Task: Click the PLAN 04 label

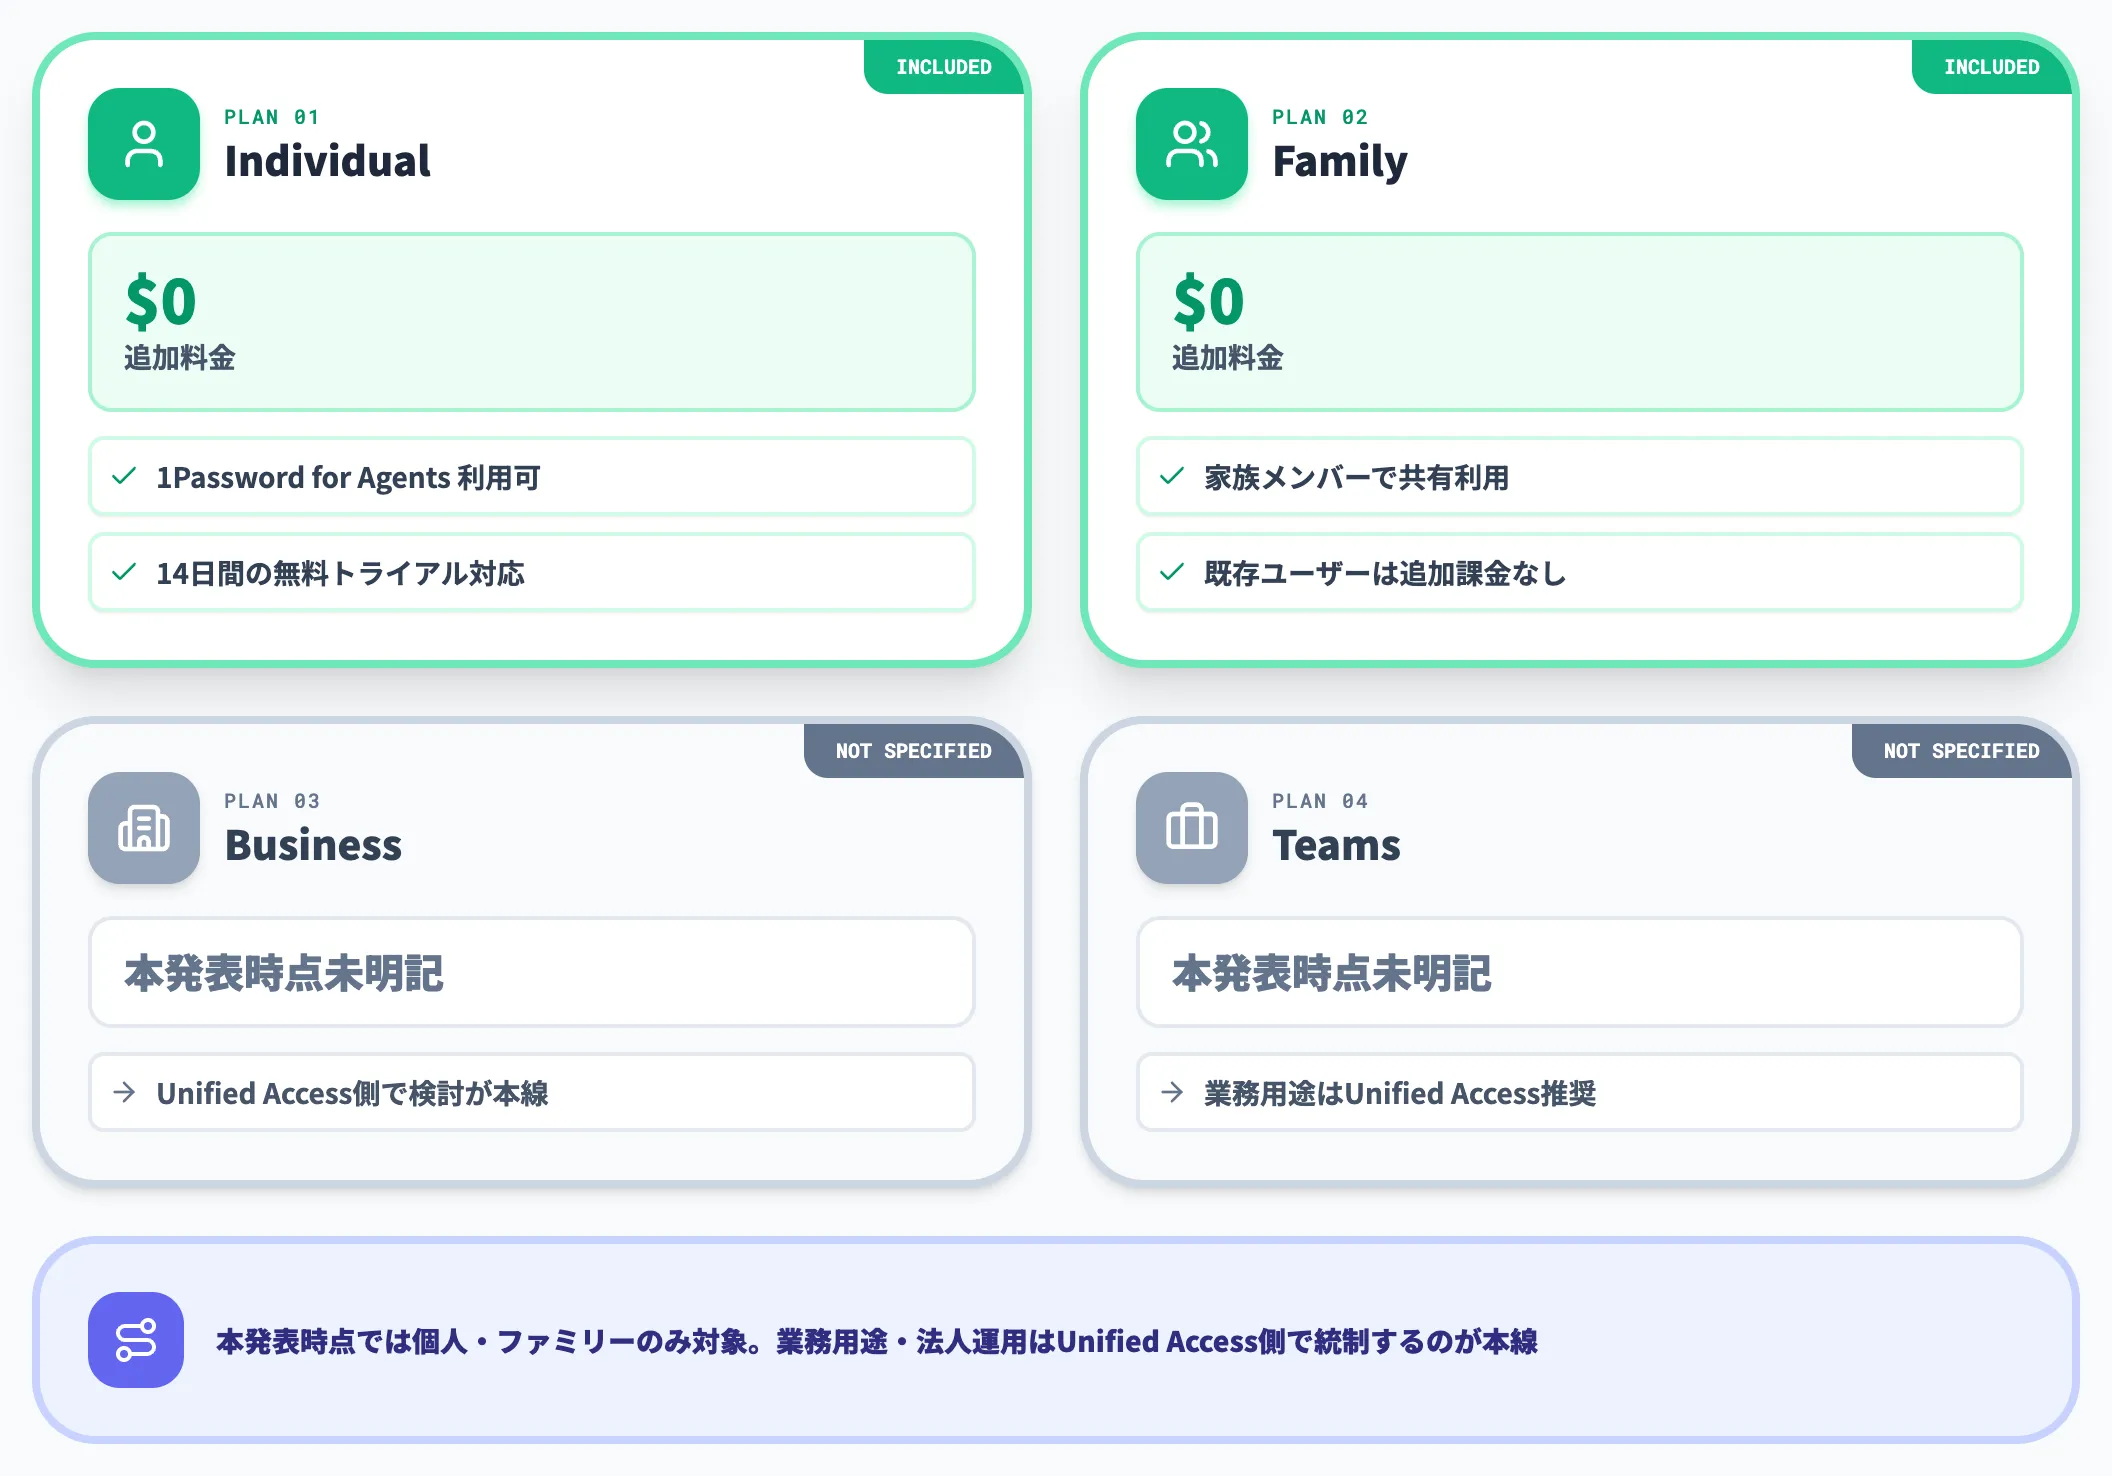Action: [x=1320, y=801]
